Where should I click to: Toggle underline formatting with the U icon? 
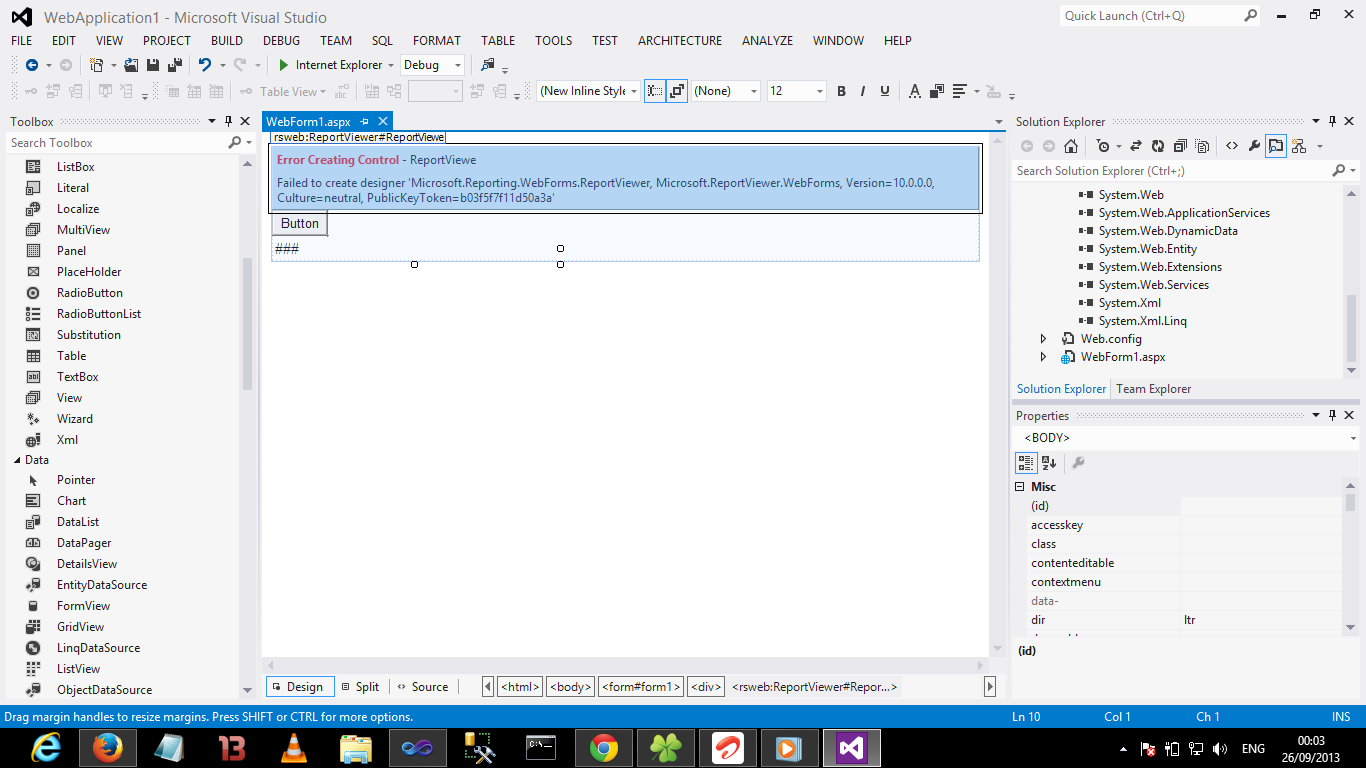tap(885, 91)
